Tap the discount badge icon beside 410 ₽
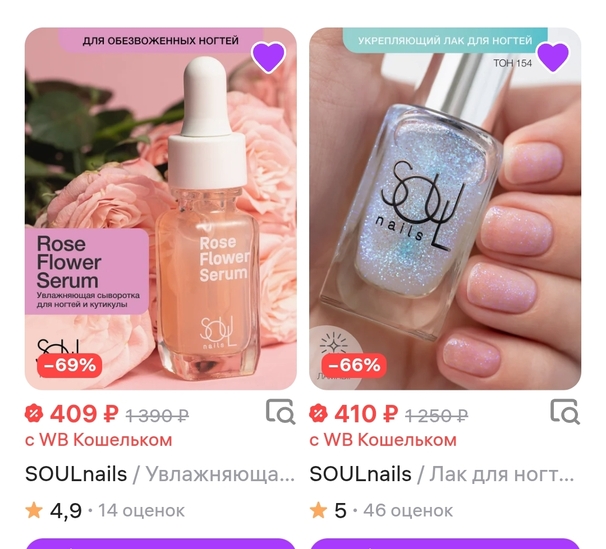The width and height of the screenshot is (606, 549). point(318,414)
